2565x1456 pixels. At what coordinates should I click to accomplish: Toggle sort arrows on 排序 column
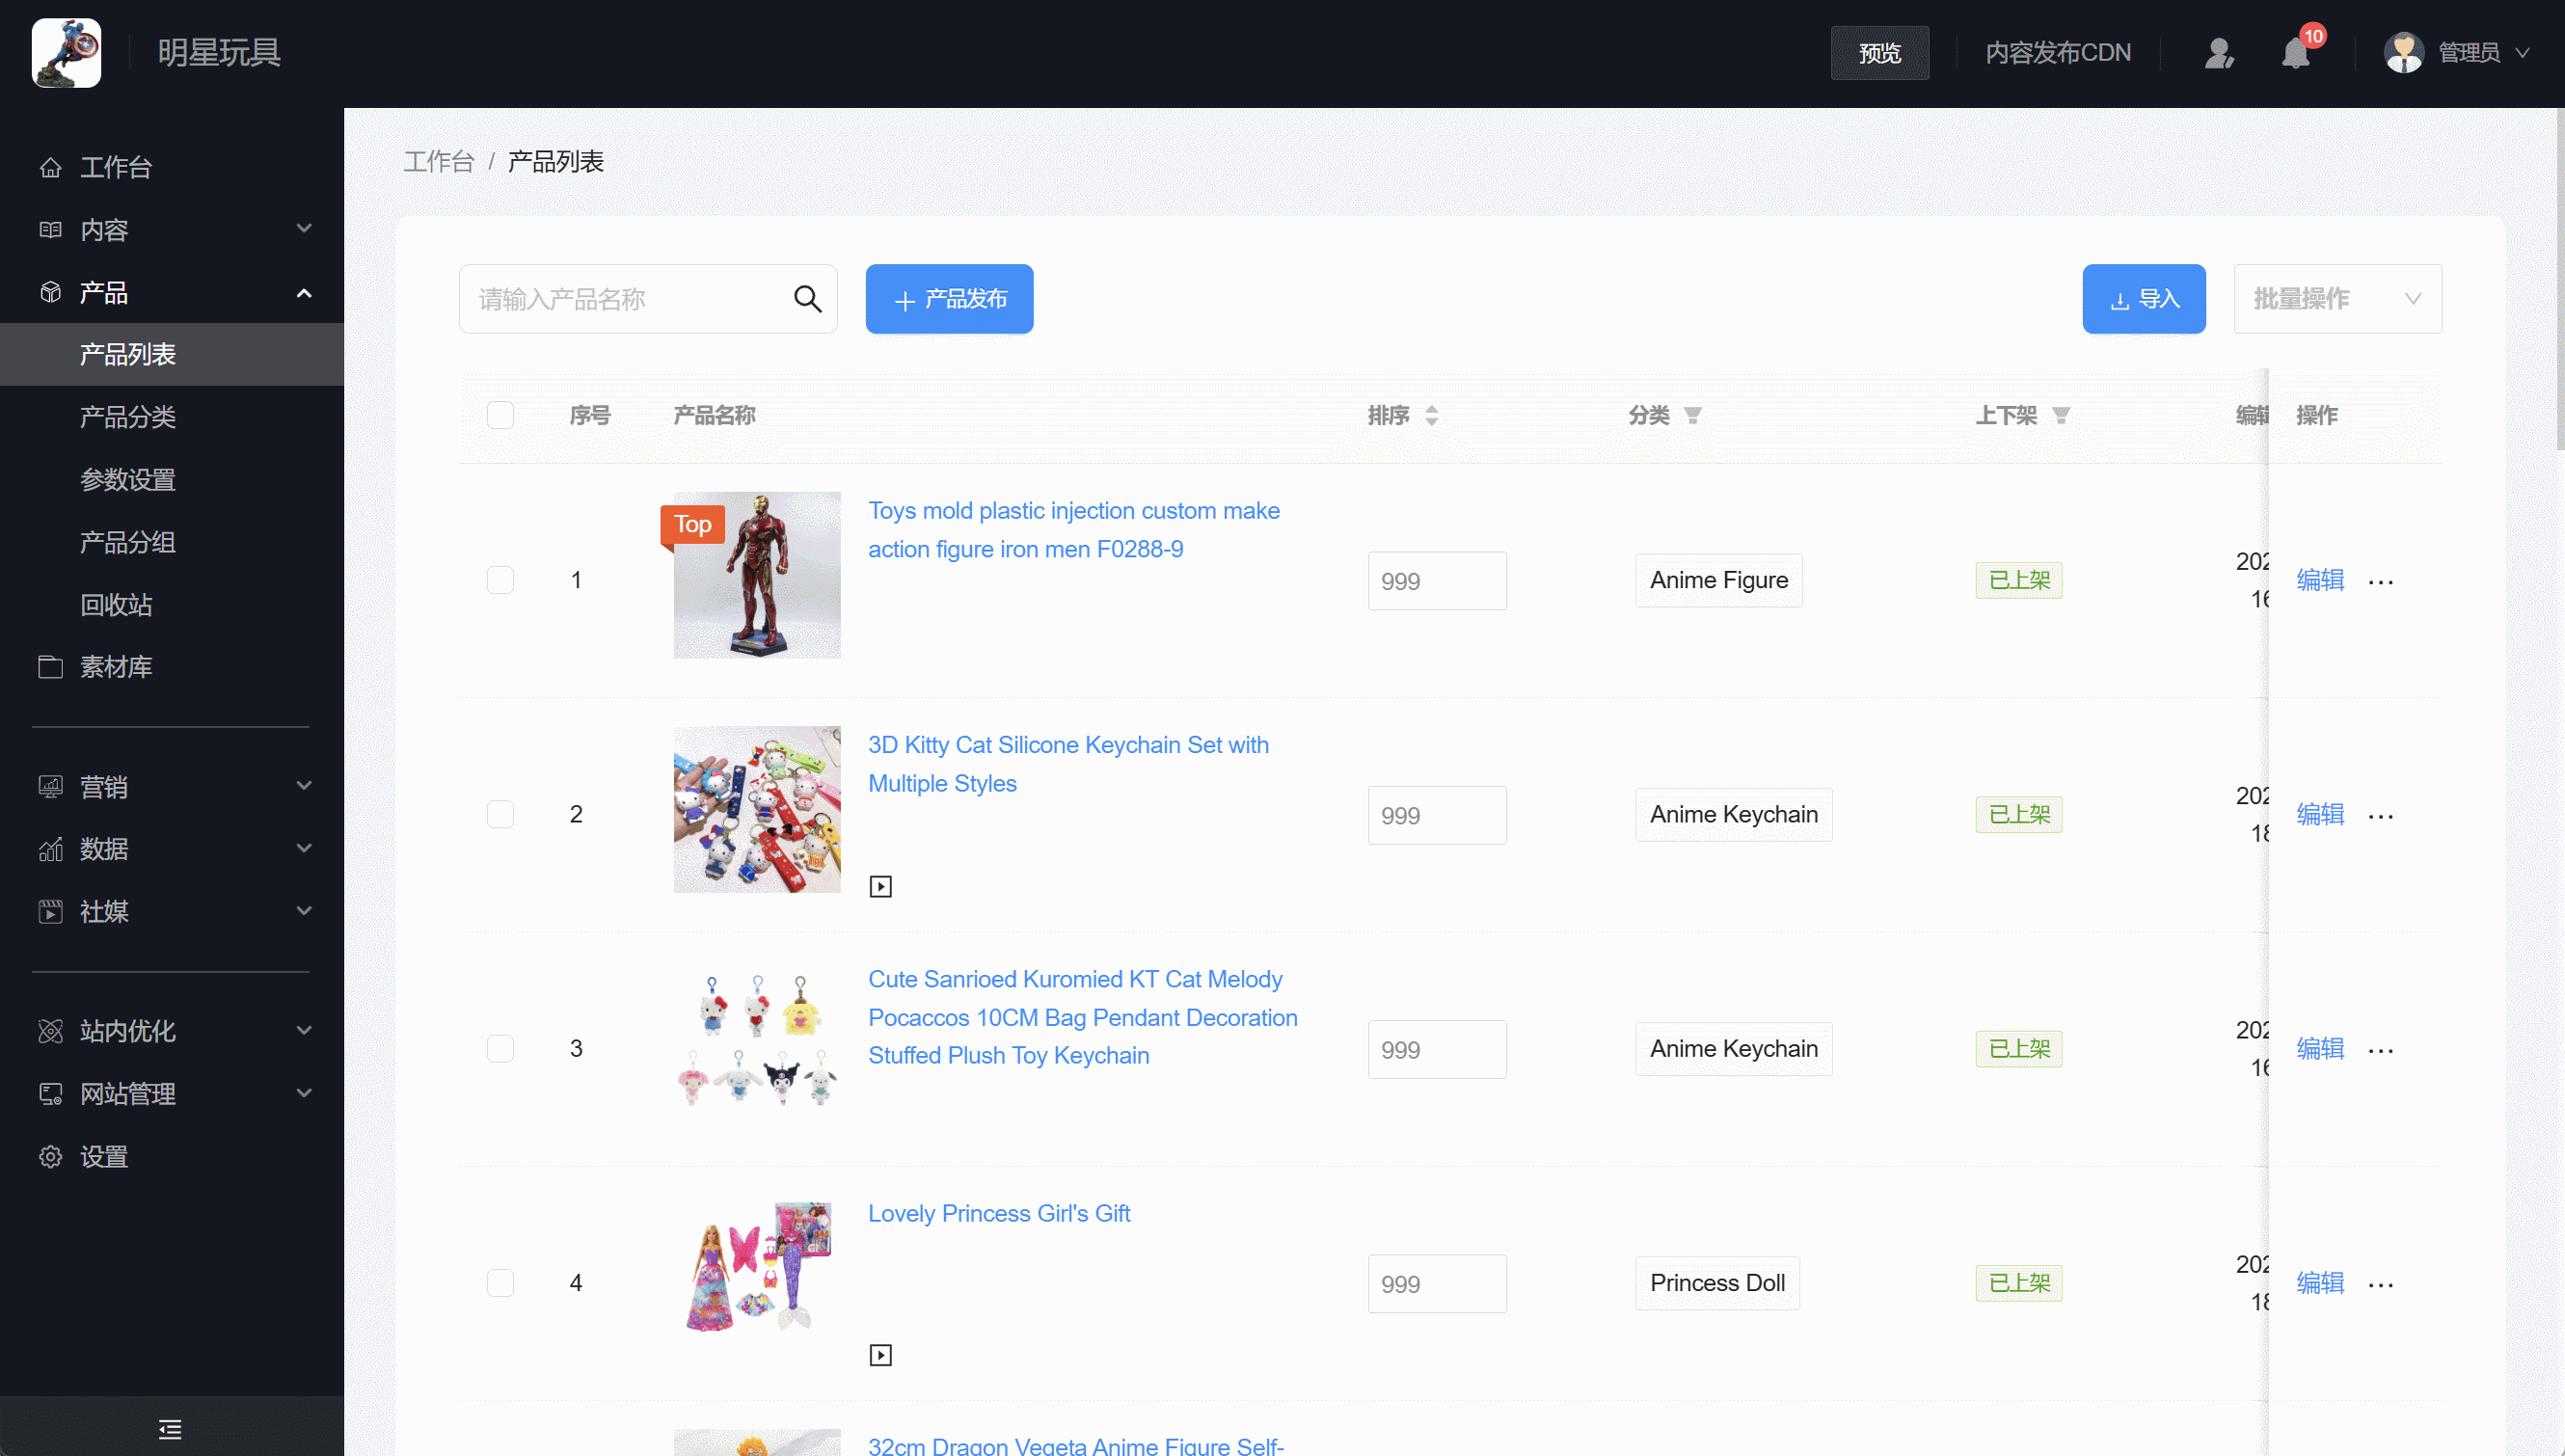tap(1432, 415)
